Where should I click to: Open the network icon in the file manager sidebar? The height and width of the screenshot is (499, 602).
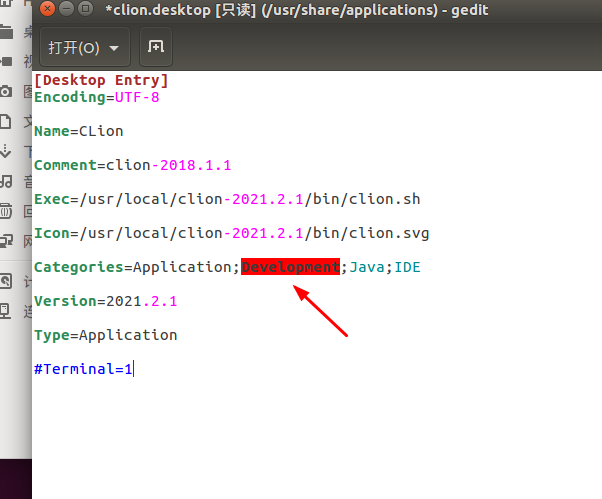pos(5,241)
